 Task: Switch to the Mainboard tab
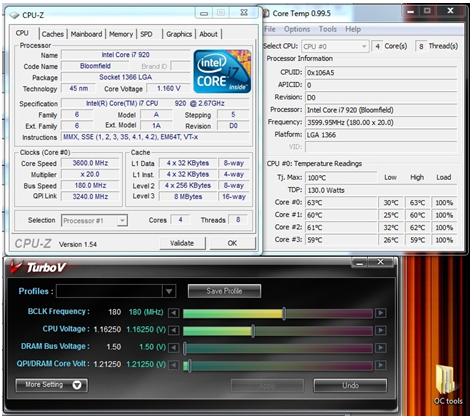[86, 34]
